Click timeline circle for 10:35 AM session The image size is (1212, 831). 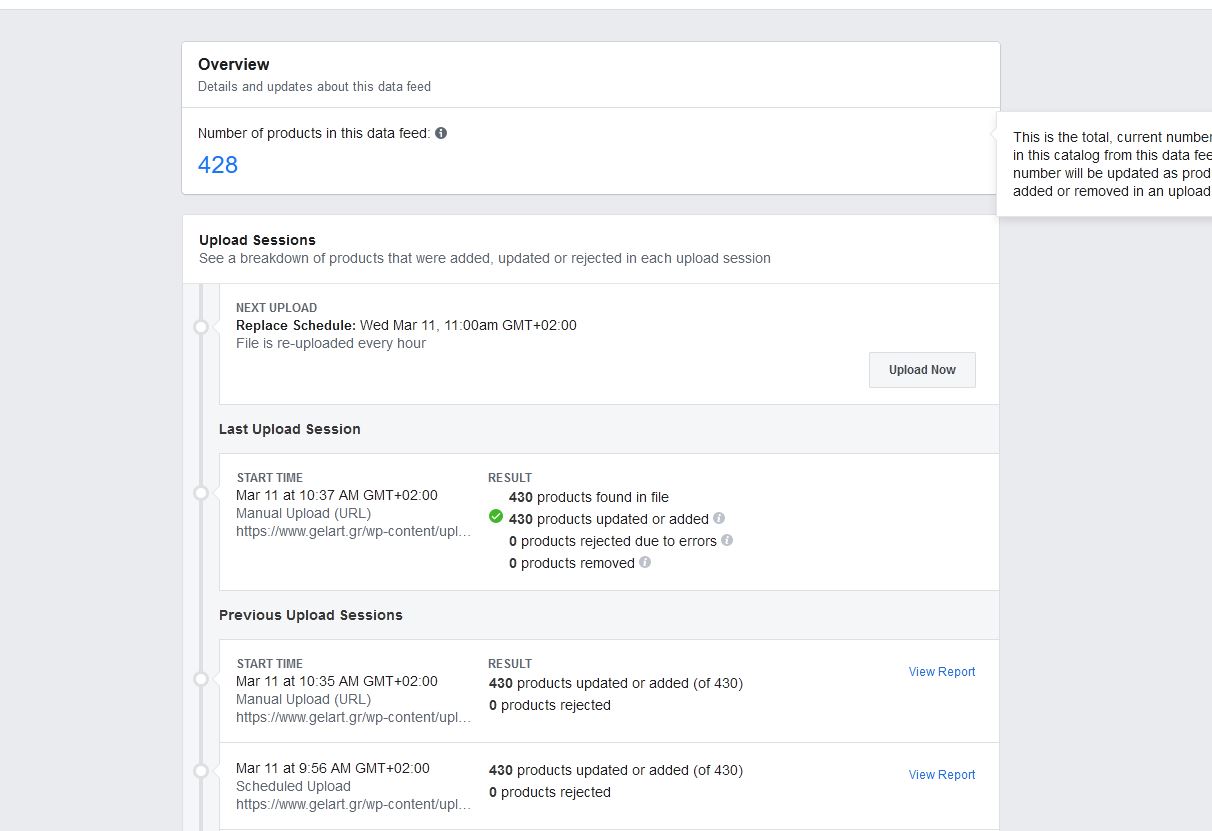click(x=201, y=679)
